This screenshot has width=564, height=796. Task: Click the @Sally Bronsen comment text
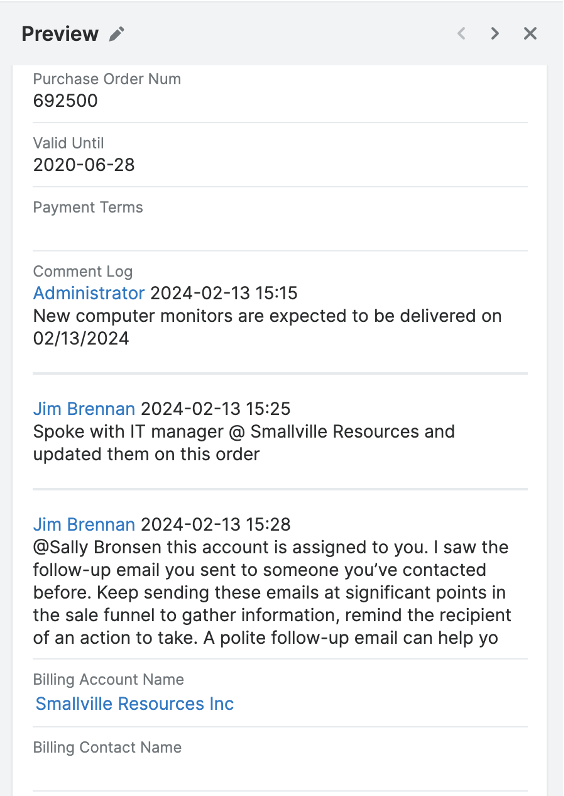pos(272,592)
